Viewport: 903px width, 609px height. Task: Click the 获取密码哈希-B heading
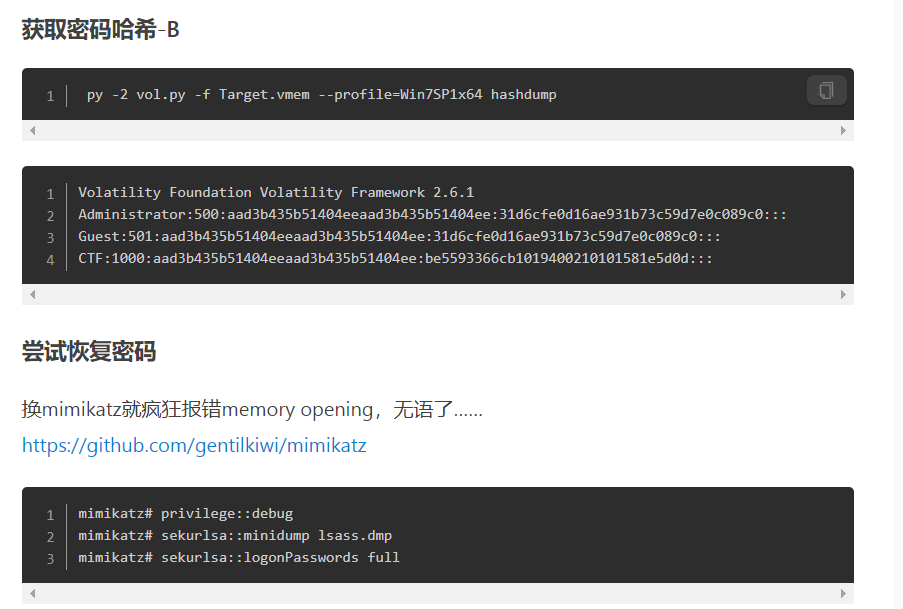101,29
